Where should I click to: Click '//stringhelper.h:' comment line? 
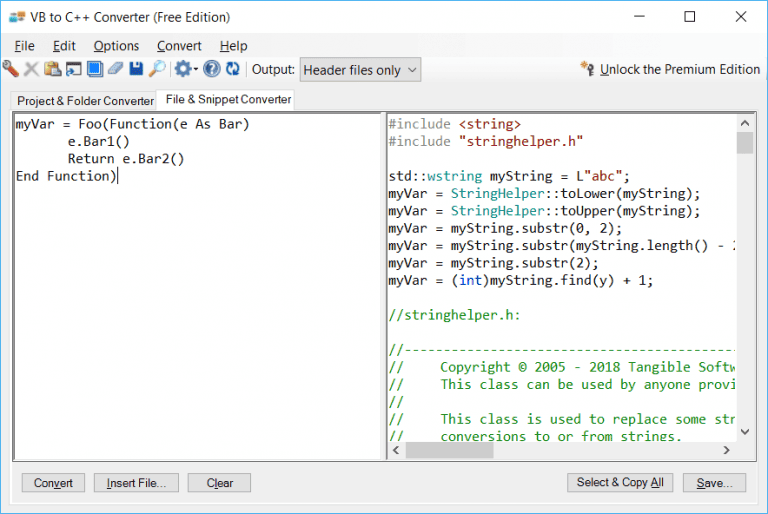click(455, 315)
